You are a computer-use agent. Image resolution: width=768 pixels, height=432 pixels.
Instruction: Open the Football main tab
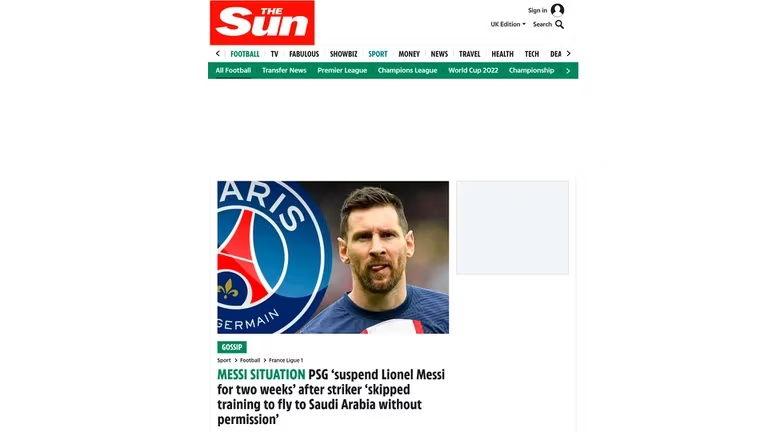pyautogui.click(x=245, y=54)
